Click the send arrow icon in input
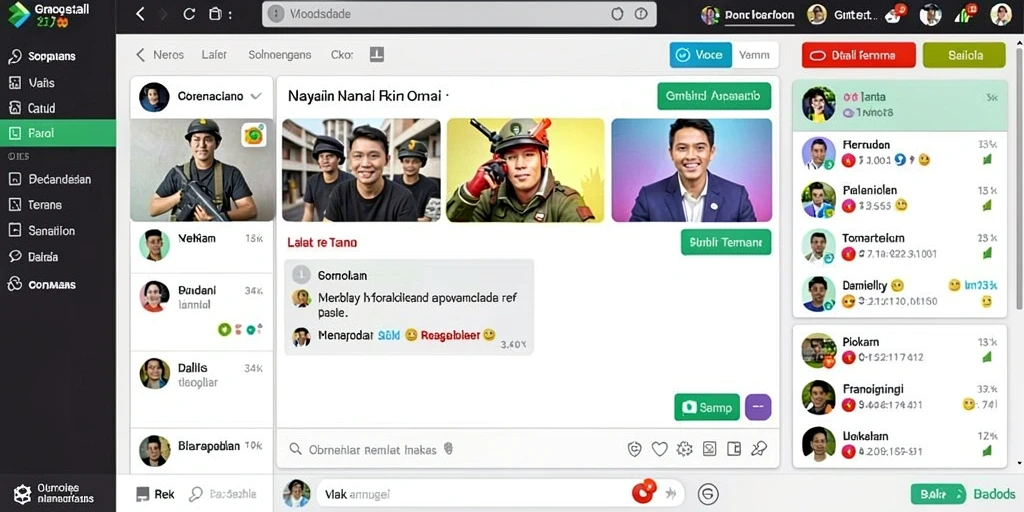Image resolution: width=1024 pixels, height=512 pixels. tap(670, 494)
